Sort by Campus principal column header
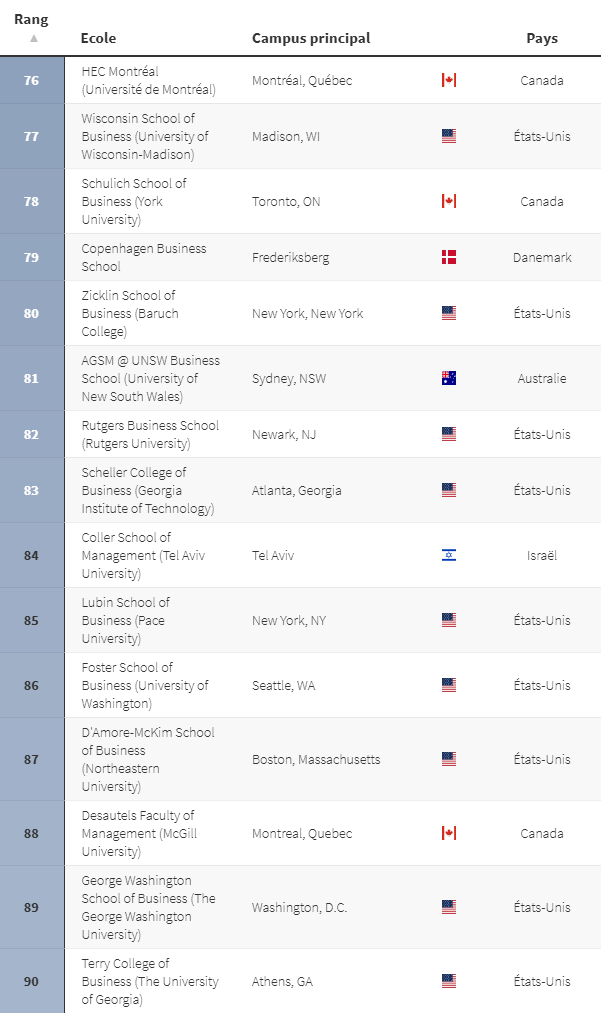Viewport: 601px width, 1013px height. coord(311,38)
